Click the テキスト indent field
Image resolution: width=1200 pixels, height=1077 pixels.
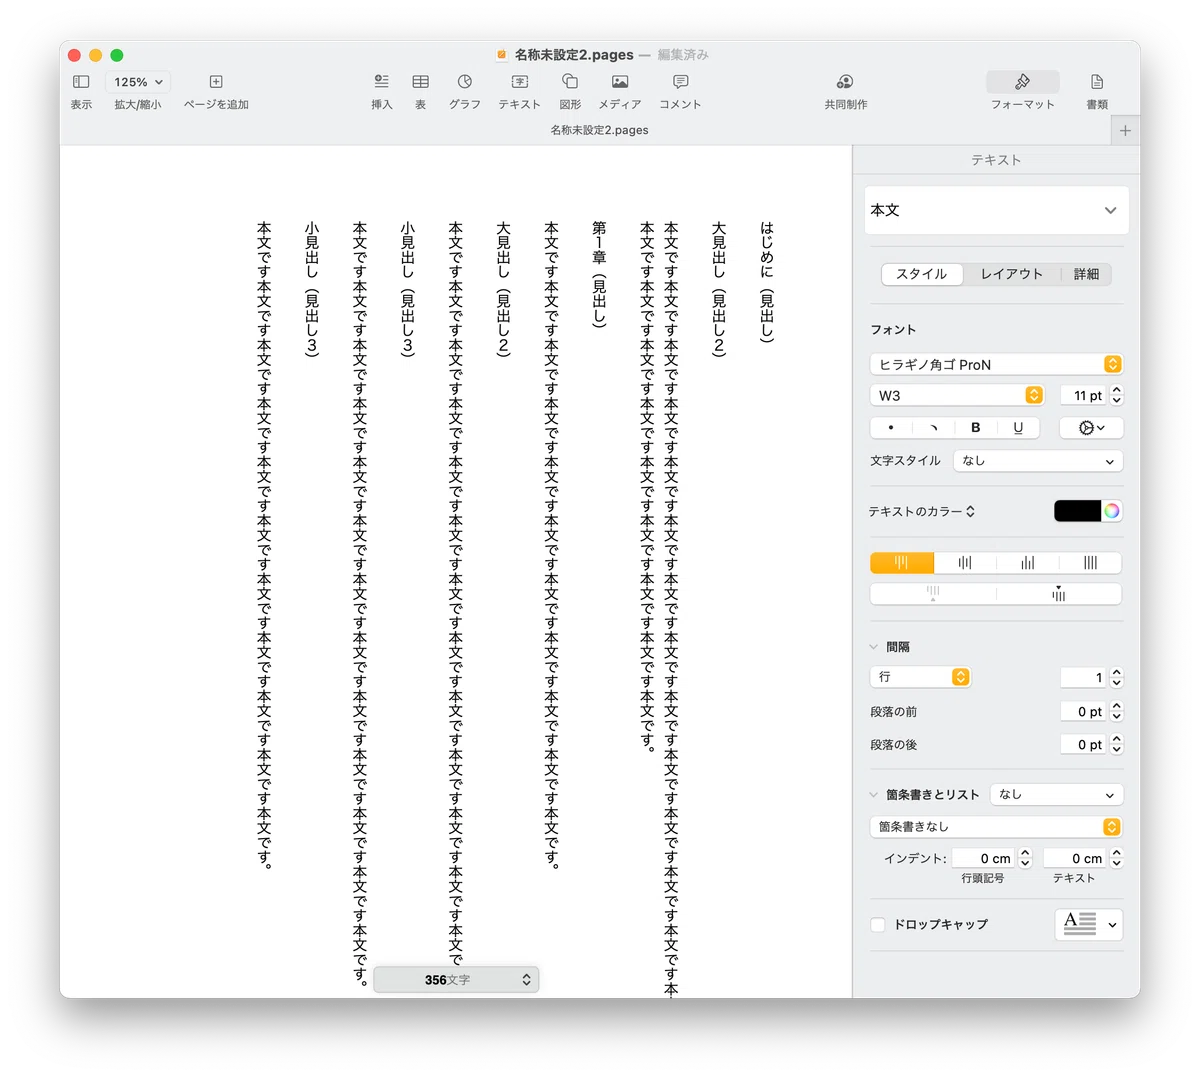click(x=1075, y=858)
